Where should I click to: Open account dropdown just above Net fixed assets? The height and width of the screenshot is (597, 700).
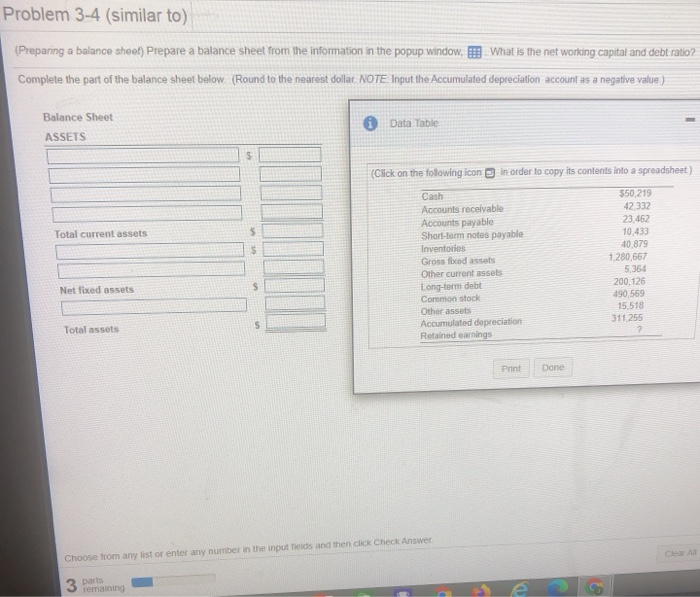(x=151, y=269)
